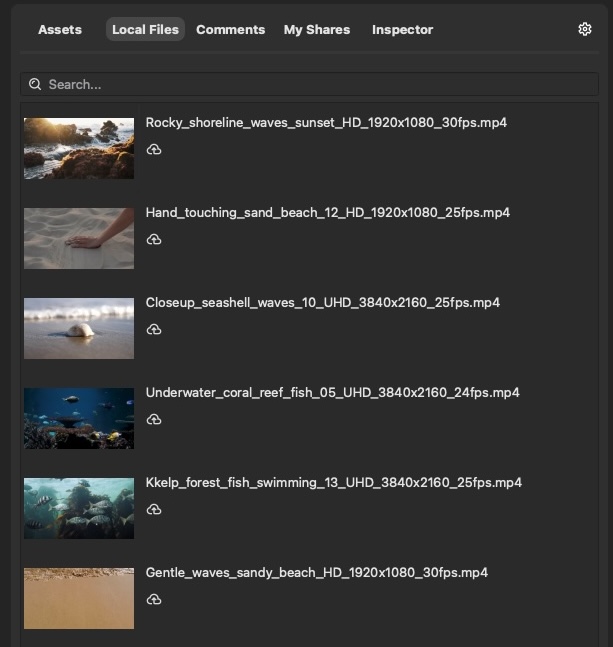Click cloud icon for Underwater_coral_reef_fish file
613x647 pixels.
click(154, 420)
